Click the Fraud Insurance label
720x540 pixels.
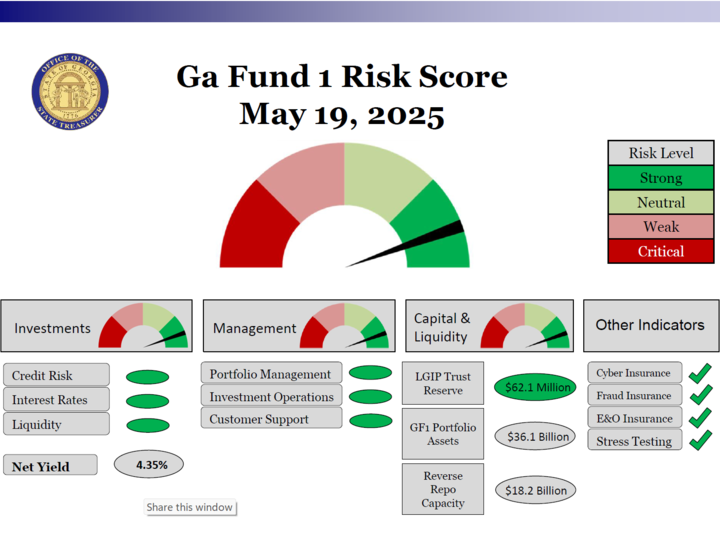[x=635, y=395]
